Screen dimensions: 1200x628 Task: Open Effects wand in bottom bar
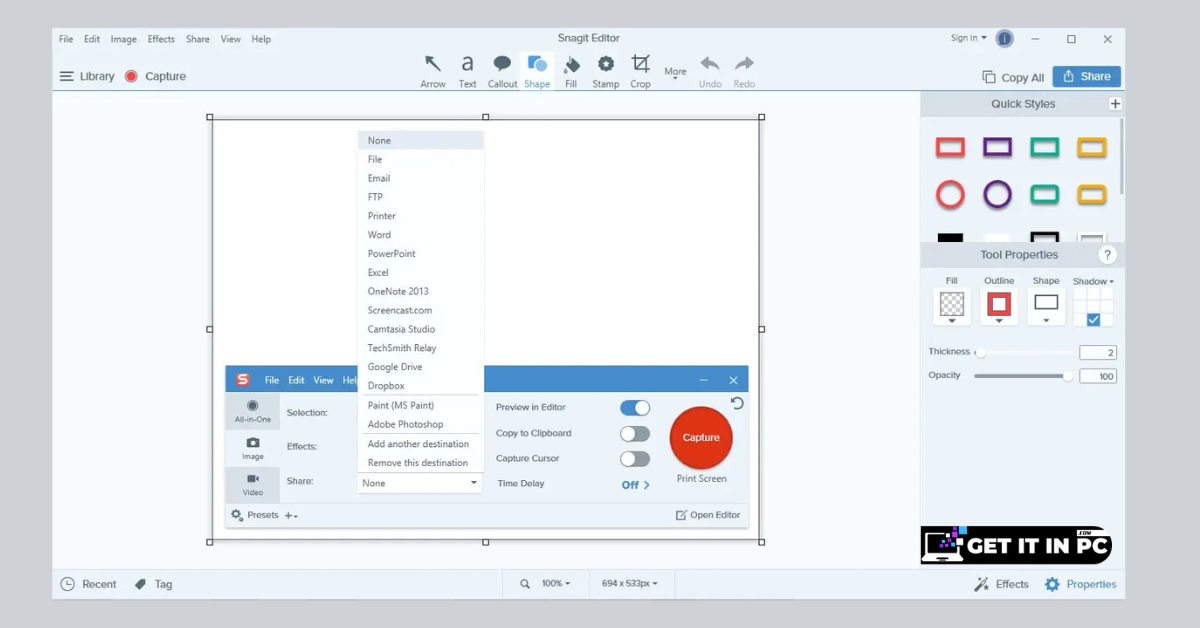click(x=982, y=584)
